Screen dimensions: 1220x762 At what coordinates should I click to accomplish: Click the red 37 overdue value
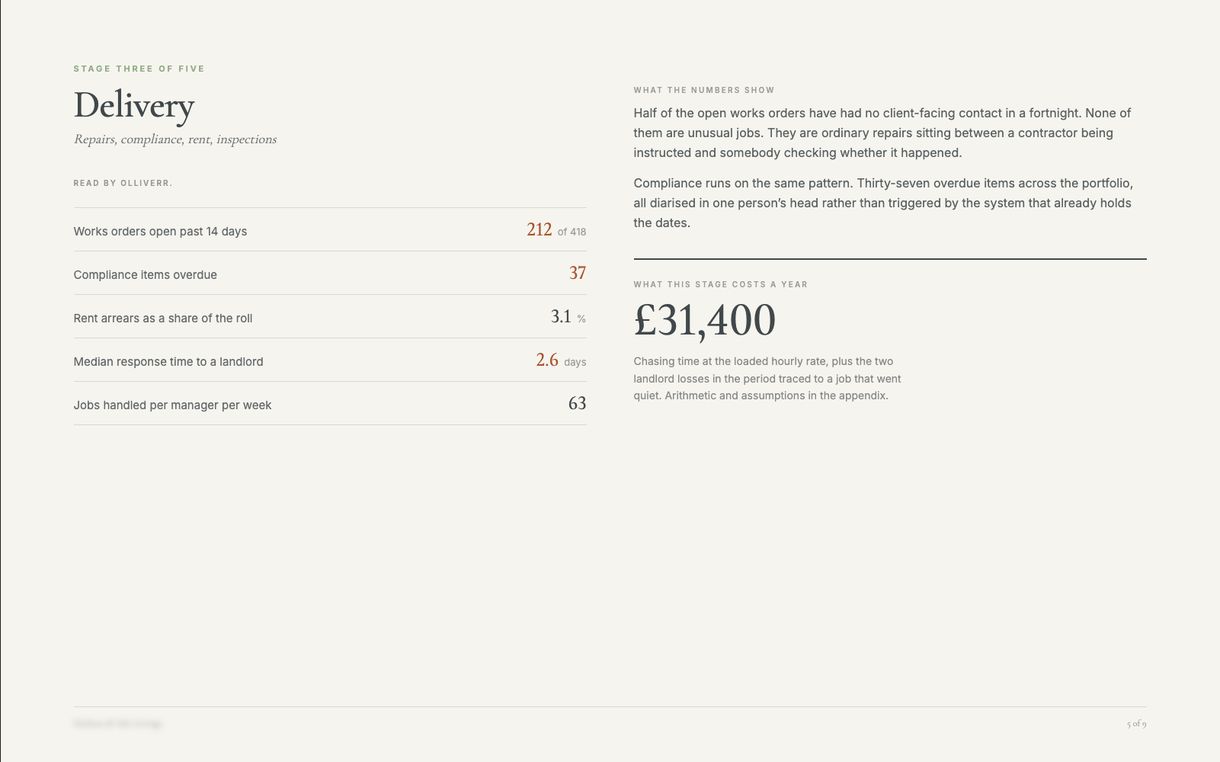coord(578,273)
